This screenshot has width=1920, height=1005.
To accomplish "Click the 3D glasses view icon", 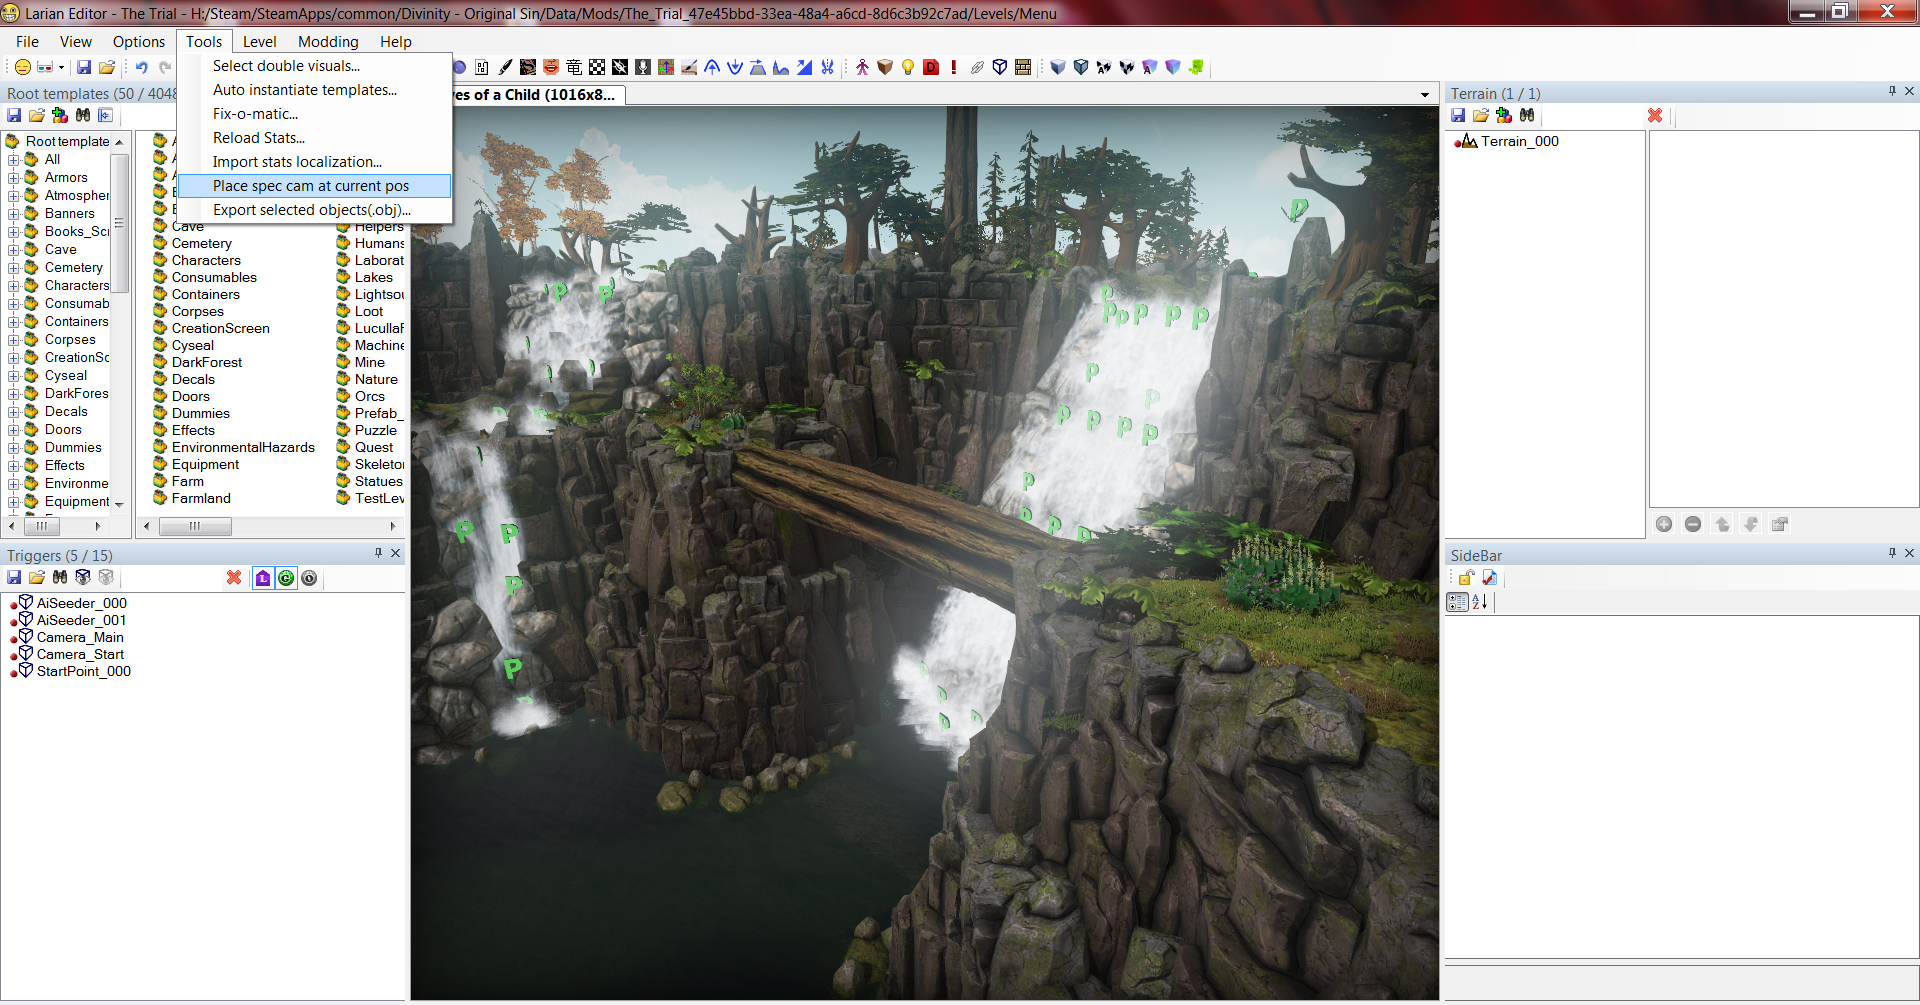I will pos(45,67).
